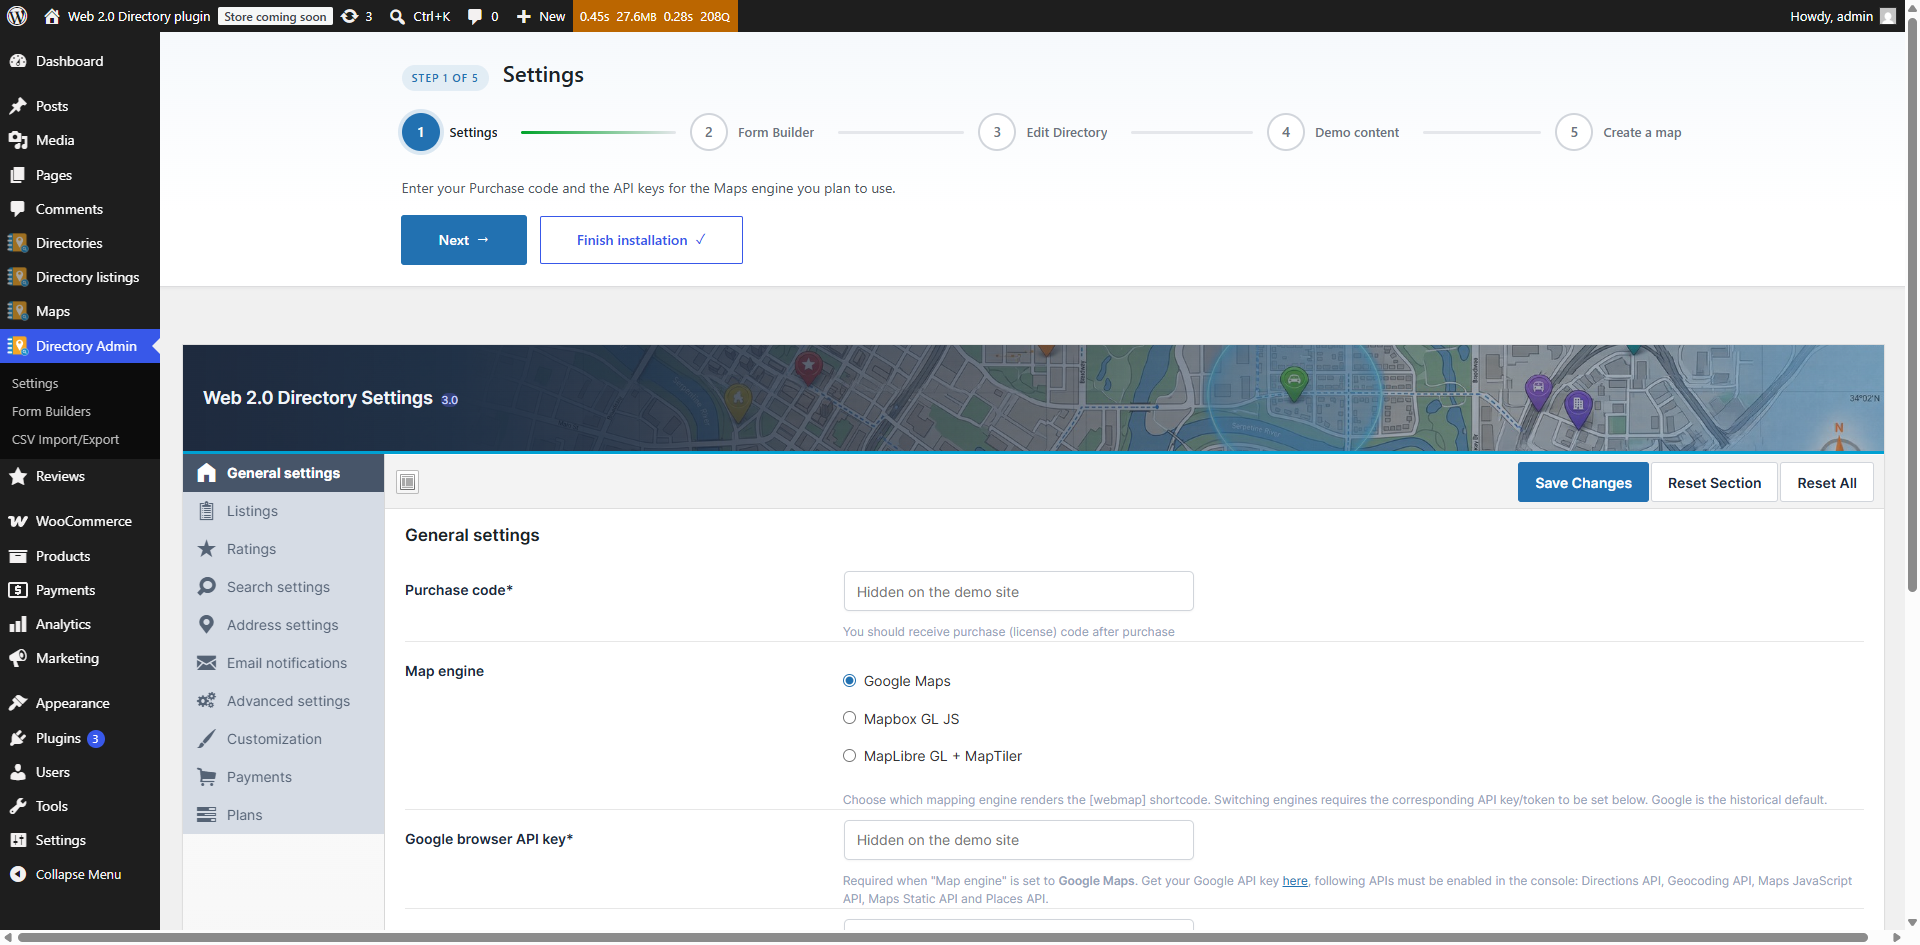Open the Ctrl+K search icon

[x=397, y=16]
